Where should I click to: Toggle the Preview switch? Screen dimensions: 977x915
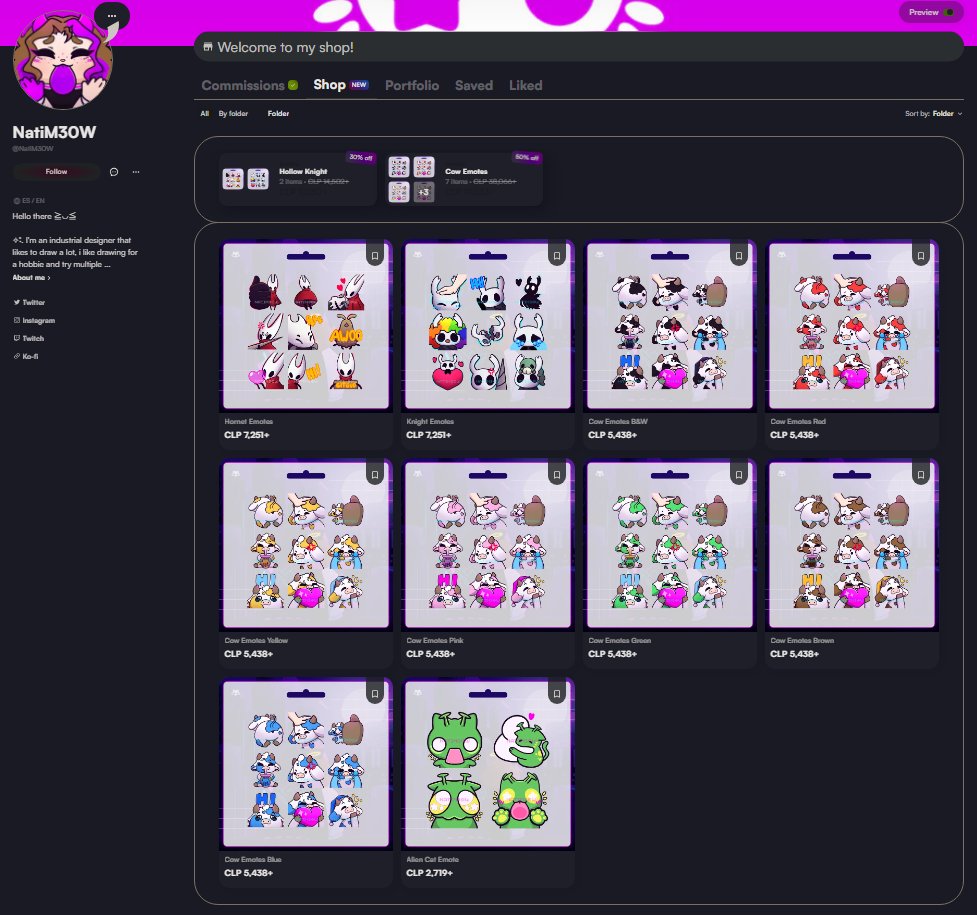[949, 12]
